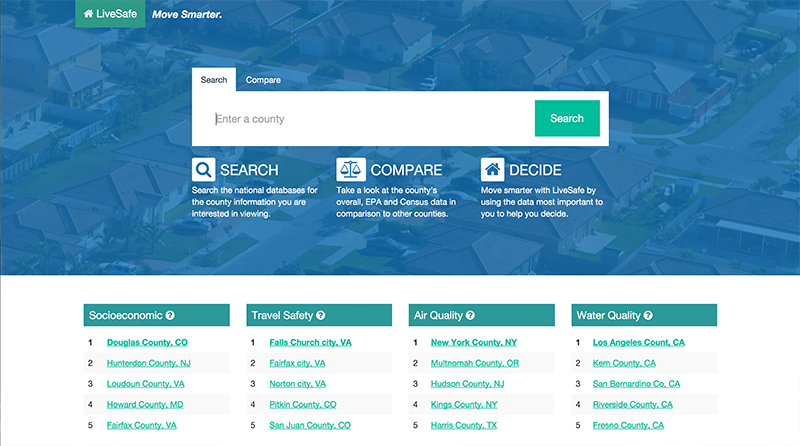Image resolution: width=800 pixels, height=446 pixels.
Task: Open San Bernardino Co, CA link
Action: coord(636,384)
